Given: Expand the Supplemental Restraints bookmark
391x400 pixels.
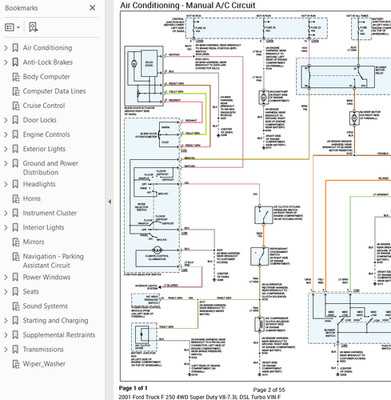Looking at the screenshot, I should pyautogui.click(x=5, y=335).
